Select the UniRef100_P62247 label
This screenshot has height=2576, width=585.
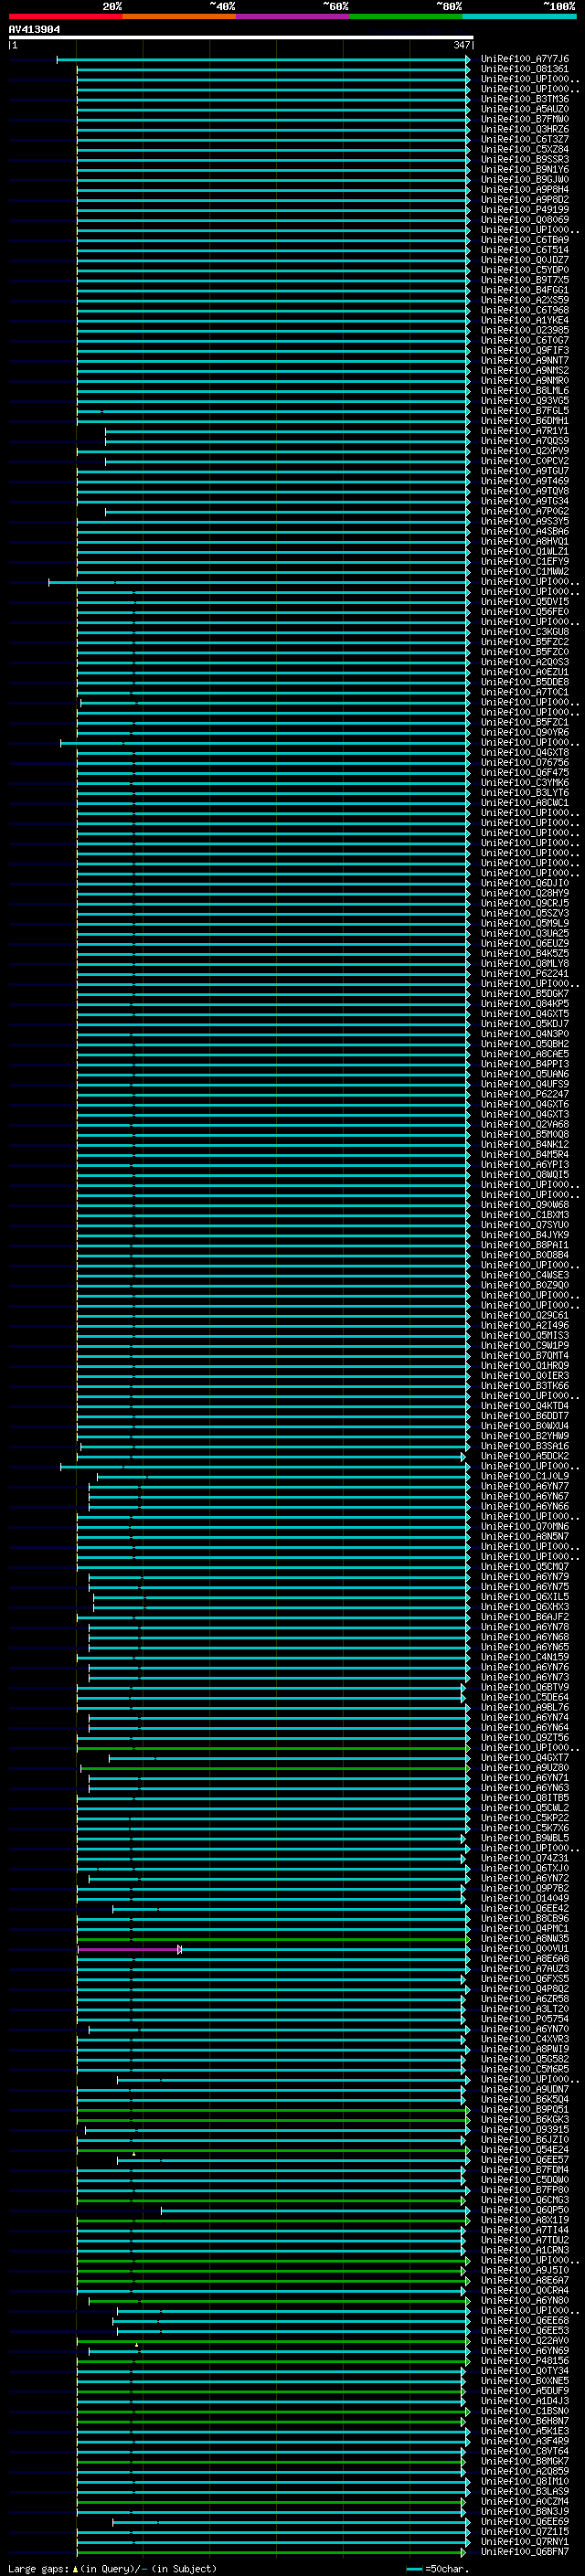(524, 1095)
